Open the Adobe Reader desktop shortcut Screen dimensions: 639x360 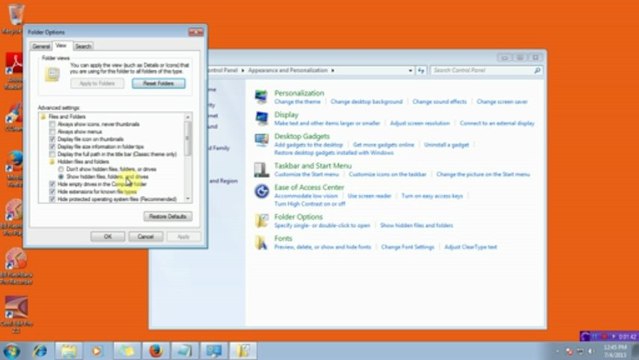pos(15,71)
